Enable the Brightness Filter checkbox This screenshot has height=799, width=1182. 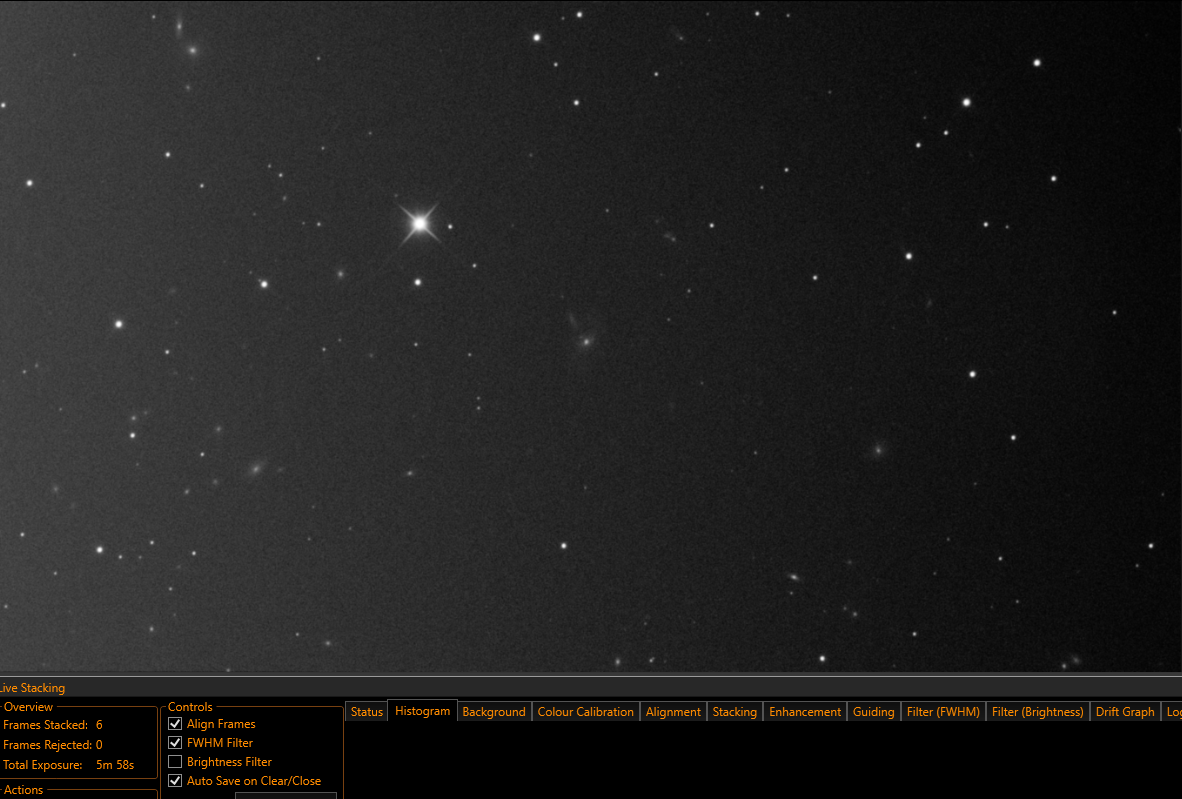coord(175,761)
